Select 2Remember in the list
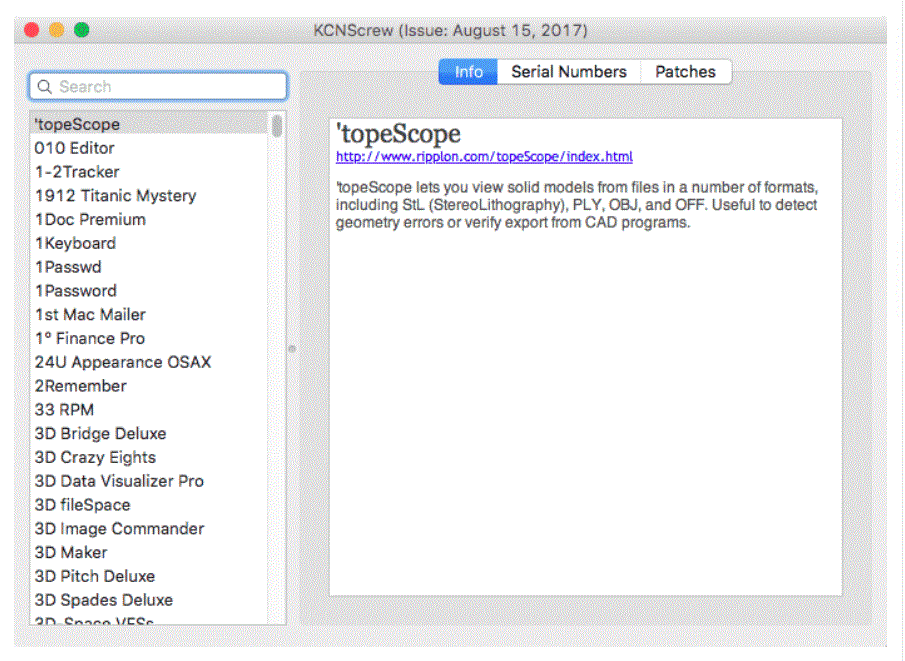This screenshot has width=905, height=661. pyautogui.click(x=149, y=386)
